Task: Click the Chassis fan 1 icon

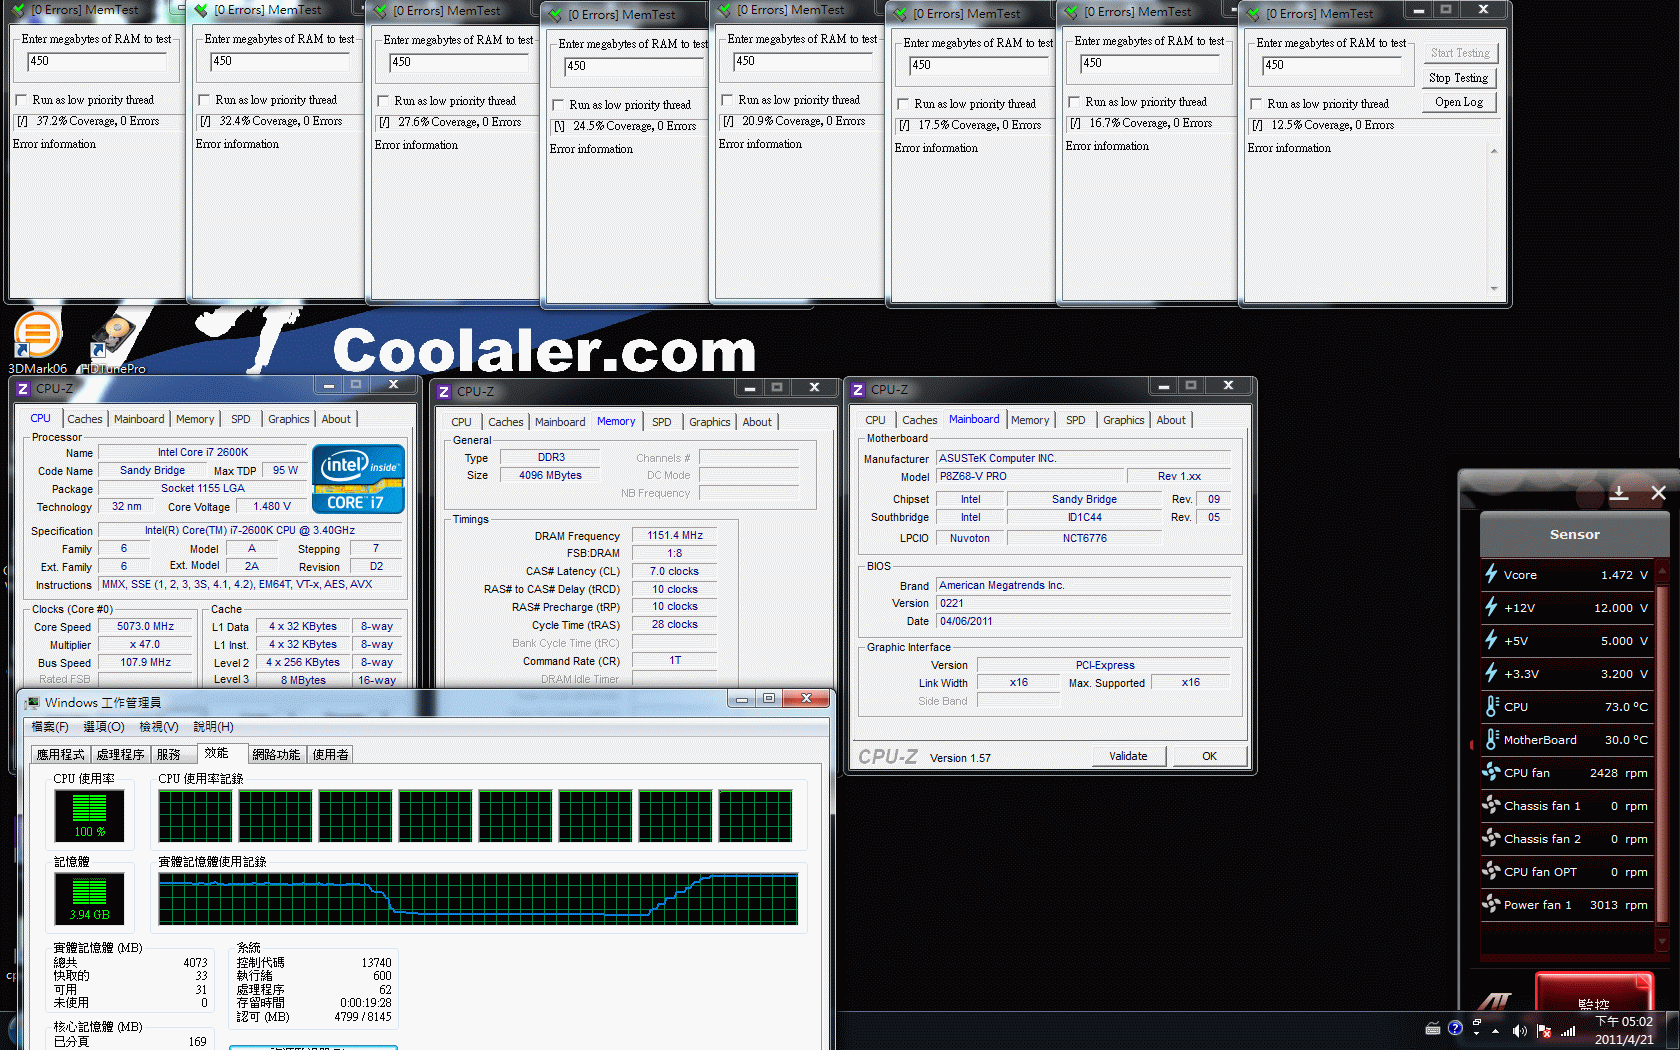Action: [1491, 805]
